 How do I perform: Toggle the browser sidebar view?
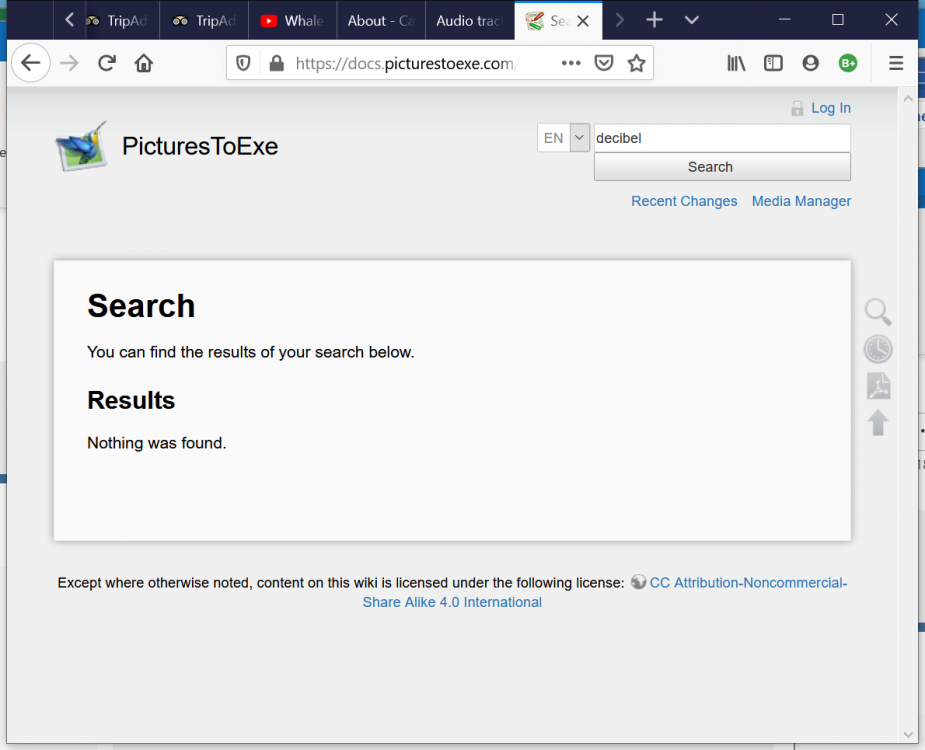pyautogui.click(x=773, y=64)
